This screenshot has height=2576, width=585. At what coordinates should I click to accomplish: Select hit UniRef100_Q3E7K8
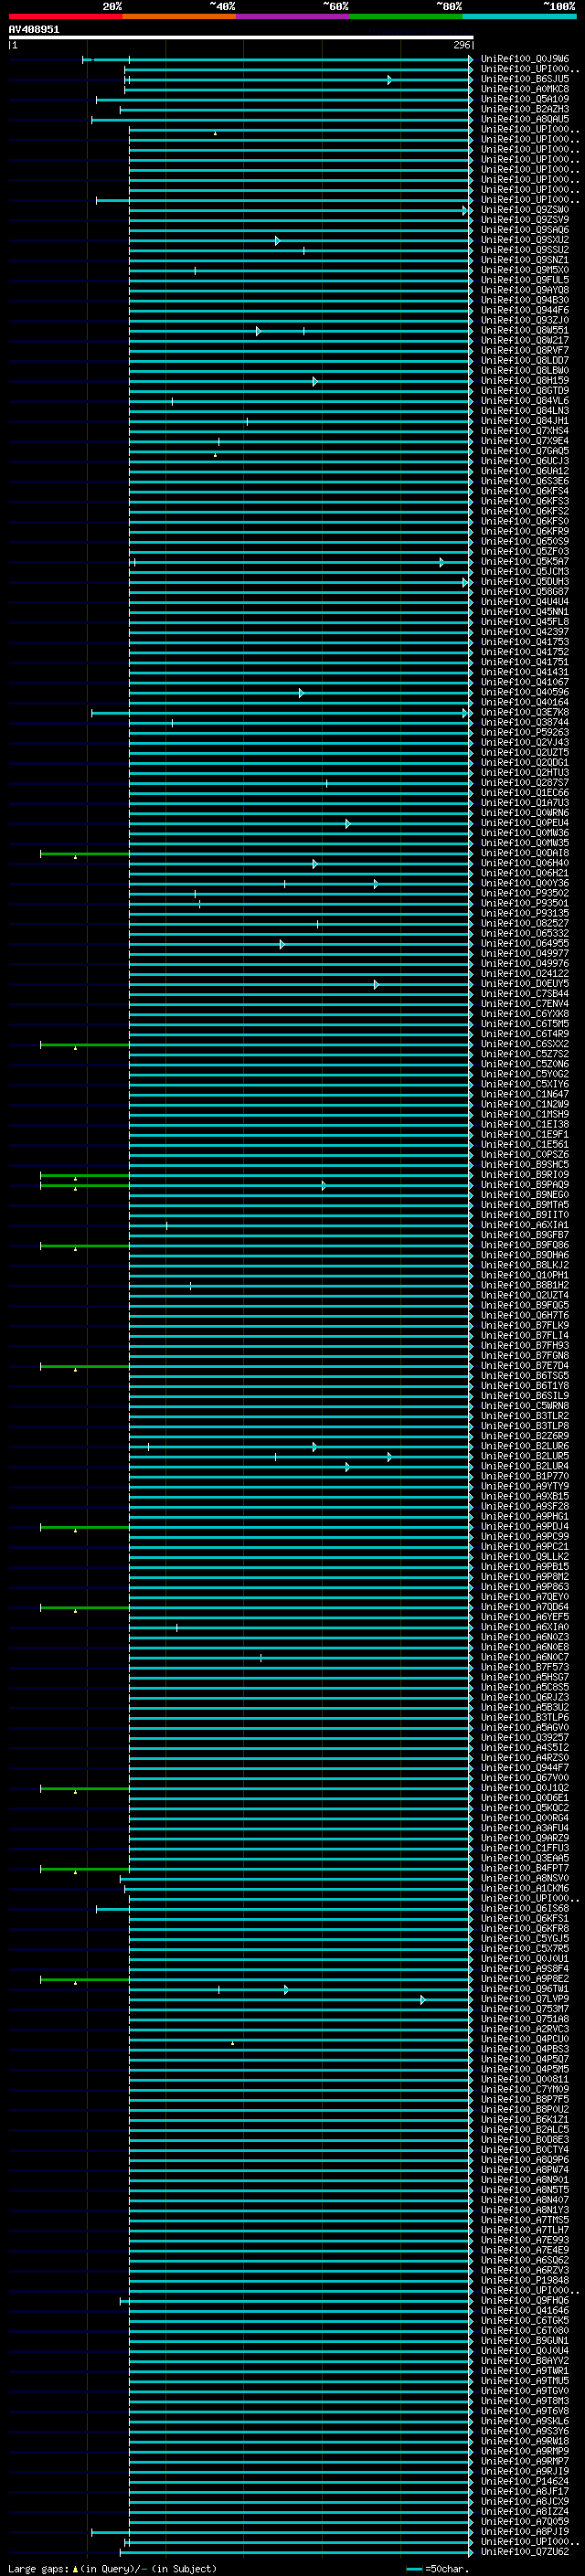525,713
